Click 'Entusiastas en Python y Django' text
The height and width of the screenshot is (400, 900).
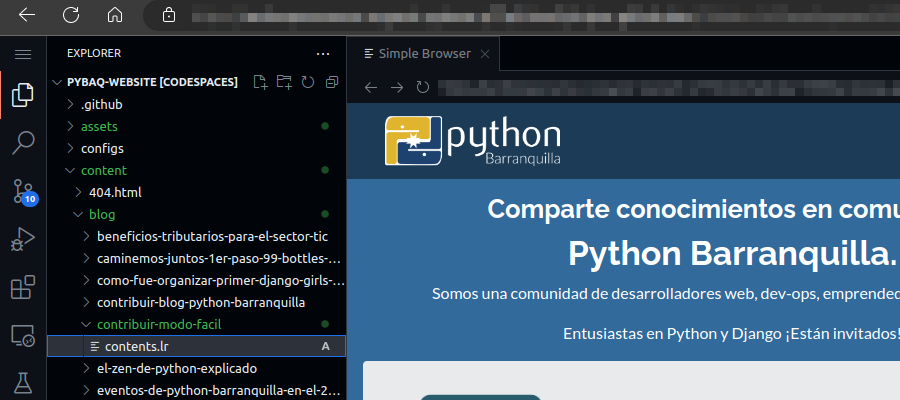coord(672,334)
